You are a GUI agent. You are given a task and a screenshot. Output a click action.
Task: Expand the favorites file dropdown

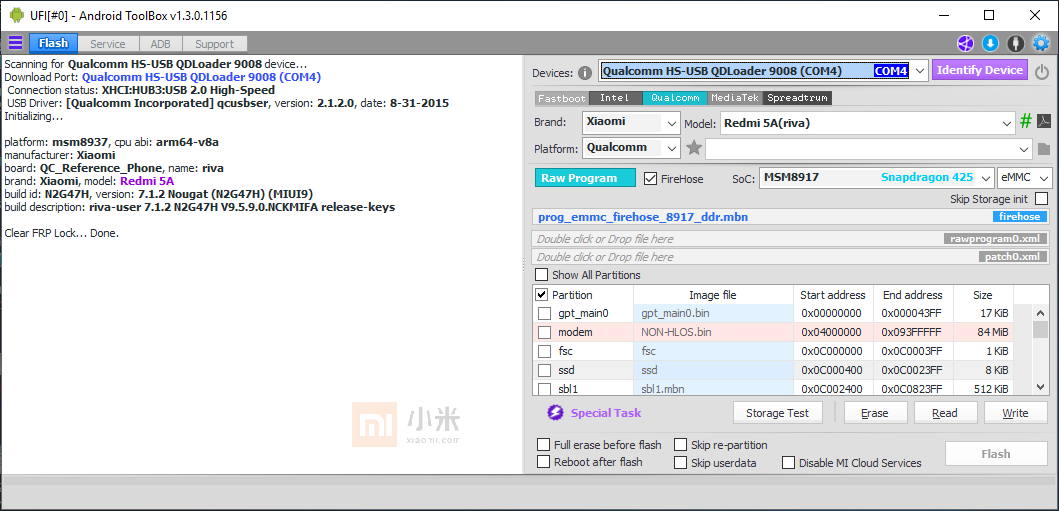tap(1025, 149)
